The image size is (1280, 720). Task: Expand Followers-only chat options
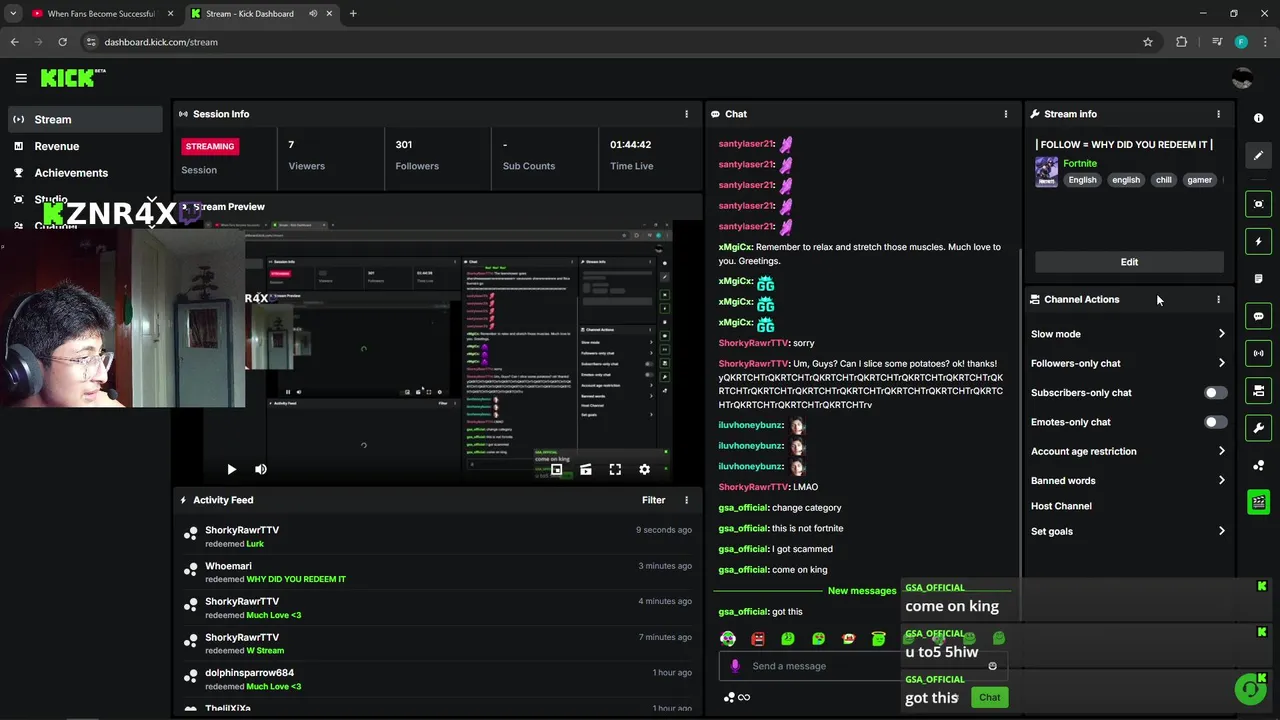coord(1128,363)
